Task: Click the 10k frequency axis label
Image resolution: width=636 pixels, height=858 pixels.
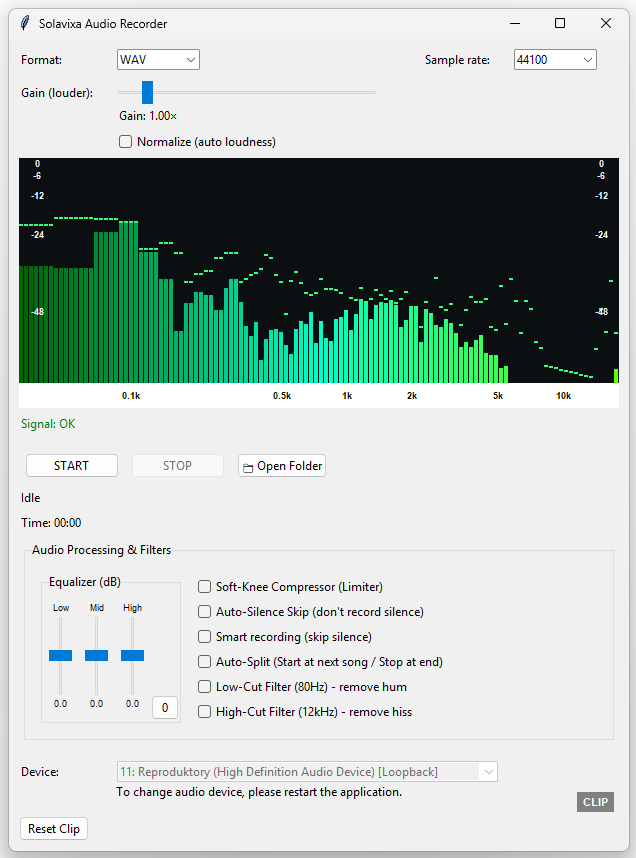Action: (x=563, y=396)
